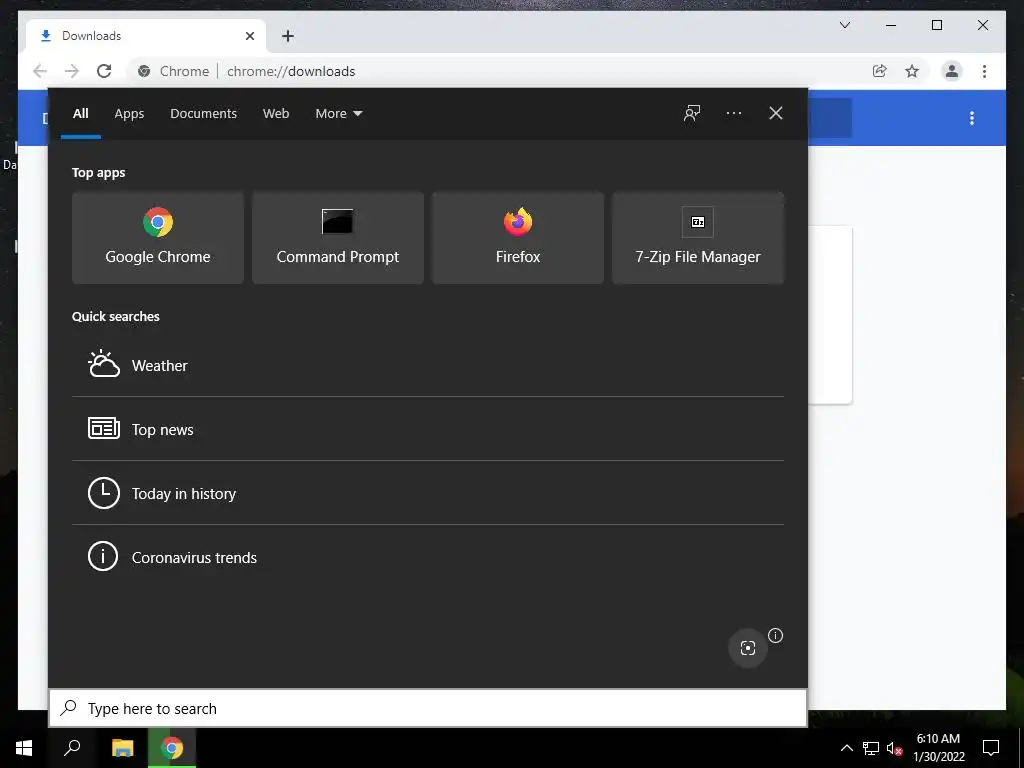The image size is (1024, 768).
Task: Click Chrome back navigation arrow
Action: (40, 71)
